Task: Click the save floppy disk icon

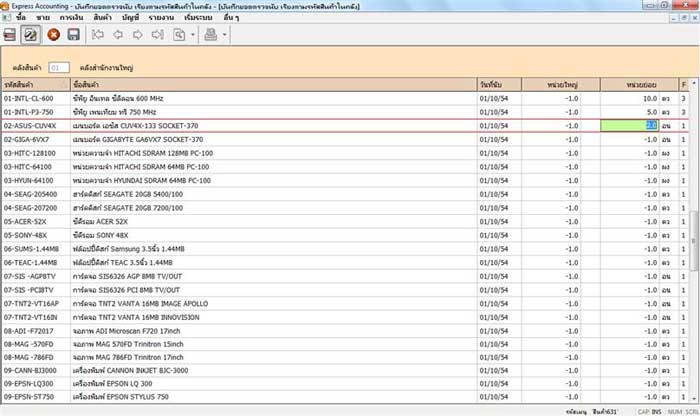Action: [74, 35]
